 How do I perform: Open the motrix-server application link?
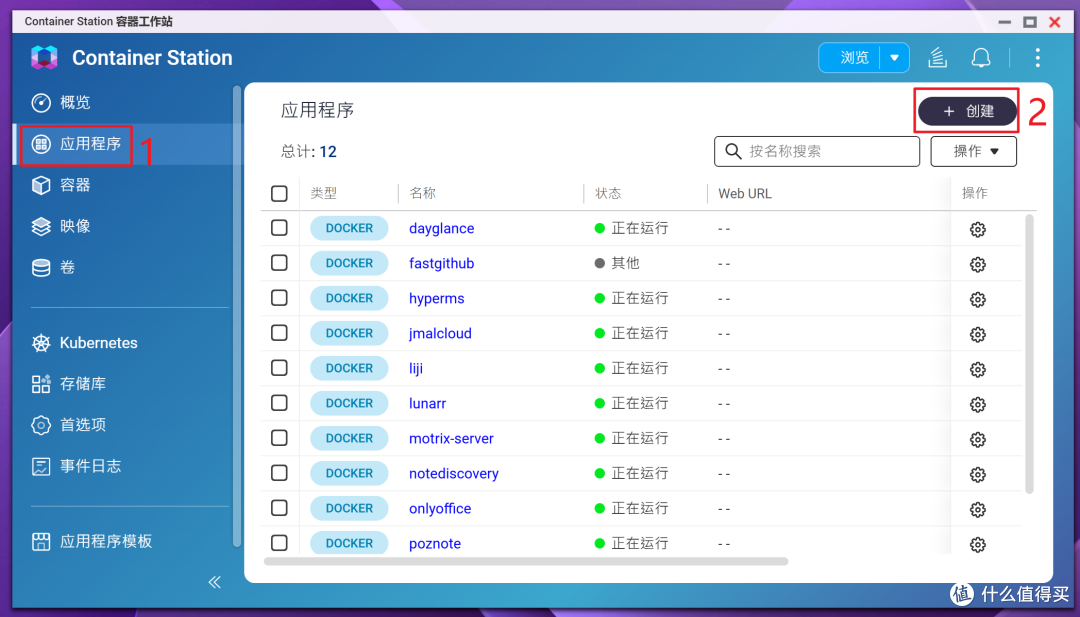pyautogui.click(x=451, y=439)
